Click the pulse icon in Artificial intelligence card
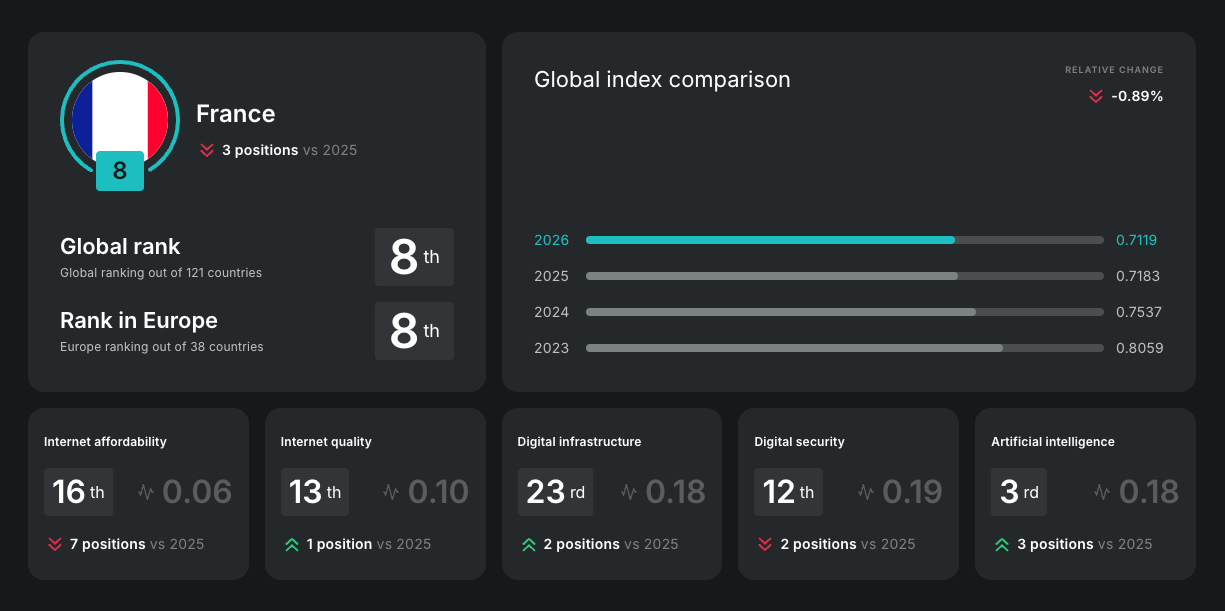Viewport: 1225px width, 611px height. coord(1102,492)
